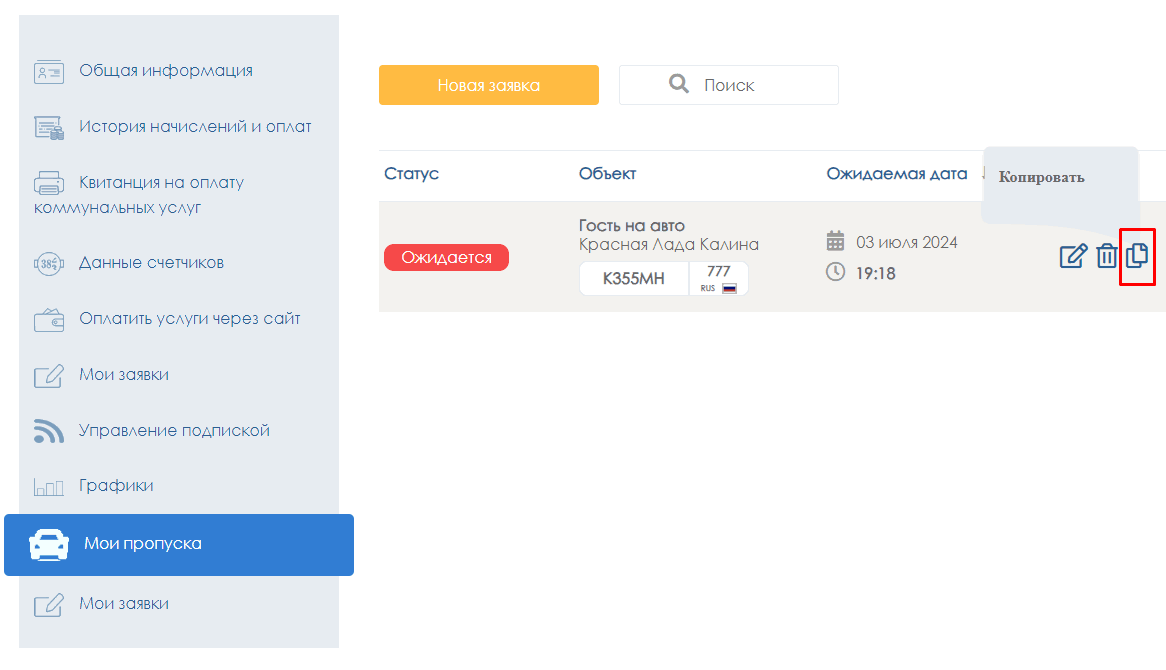Click the wallet icon for Оплатить услуги
1166x670 pixels.
pos(49,320)
